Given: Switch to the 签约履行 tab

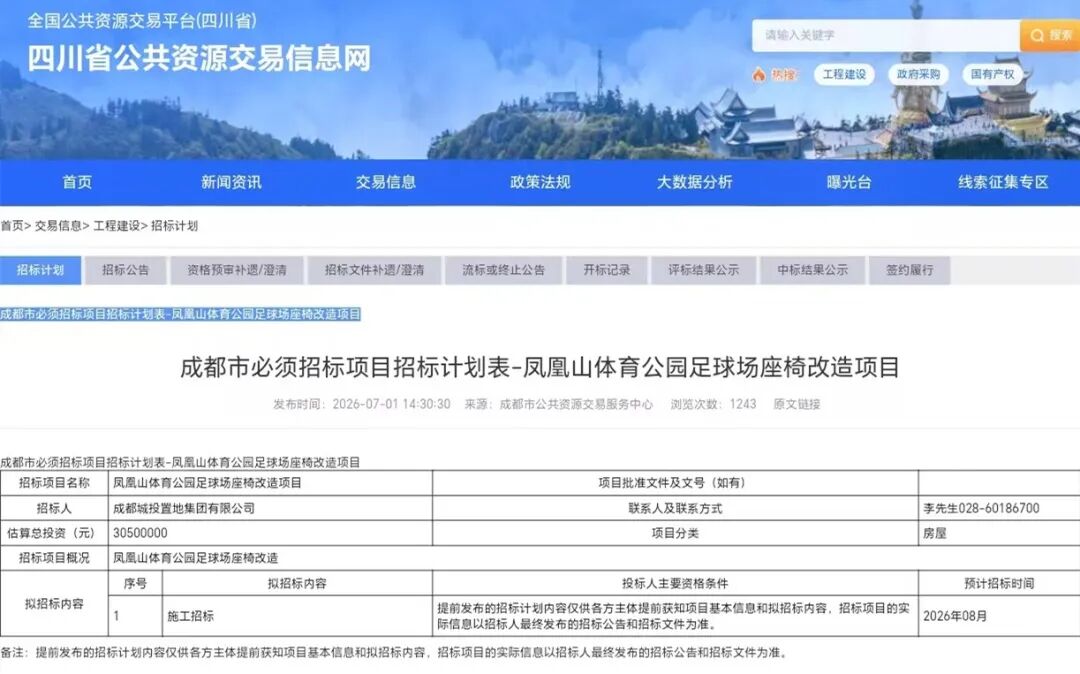Looking at the screenshot, I should [910, 270].
